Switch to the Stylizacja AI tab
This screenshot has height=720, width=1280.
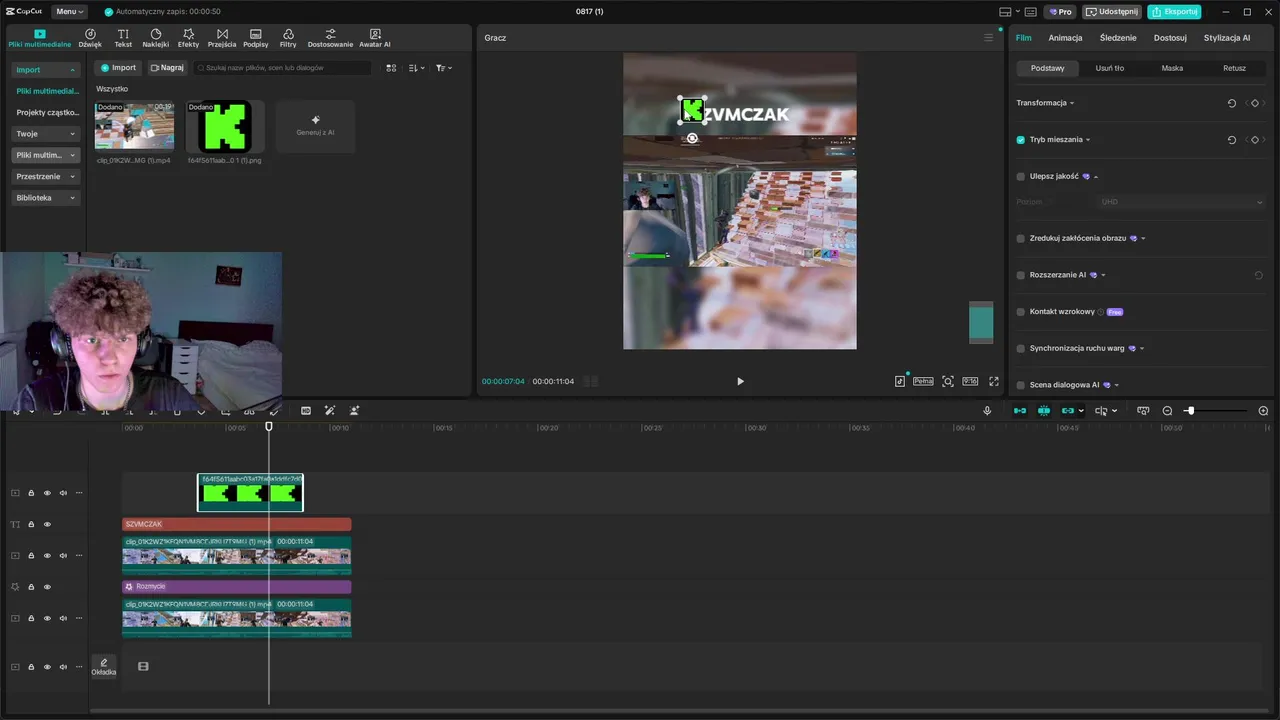tap(1227, 38)
